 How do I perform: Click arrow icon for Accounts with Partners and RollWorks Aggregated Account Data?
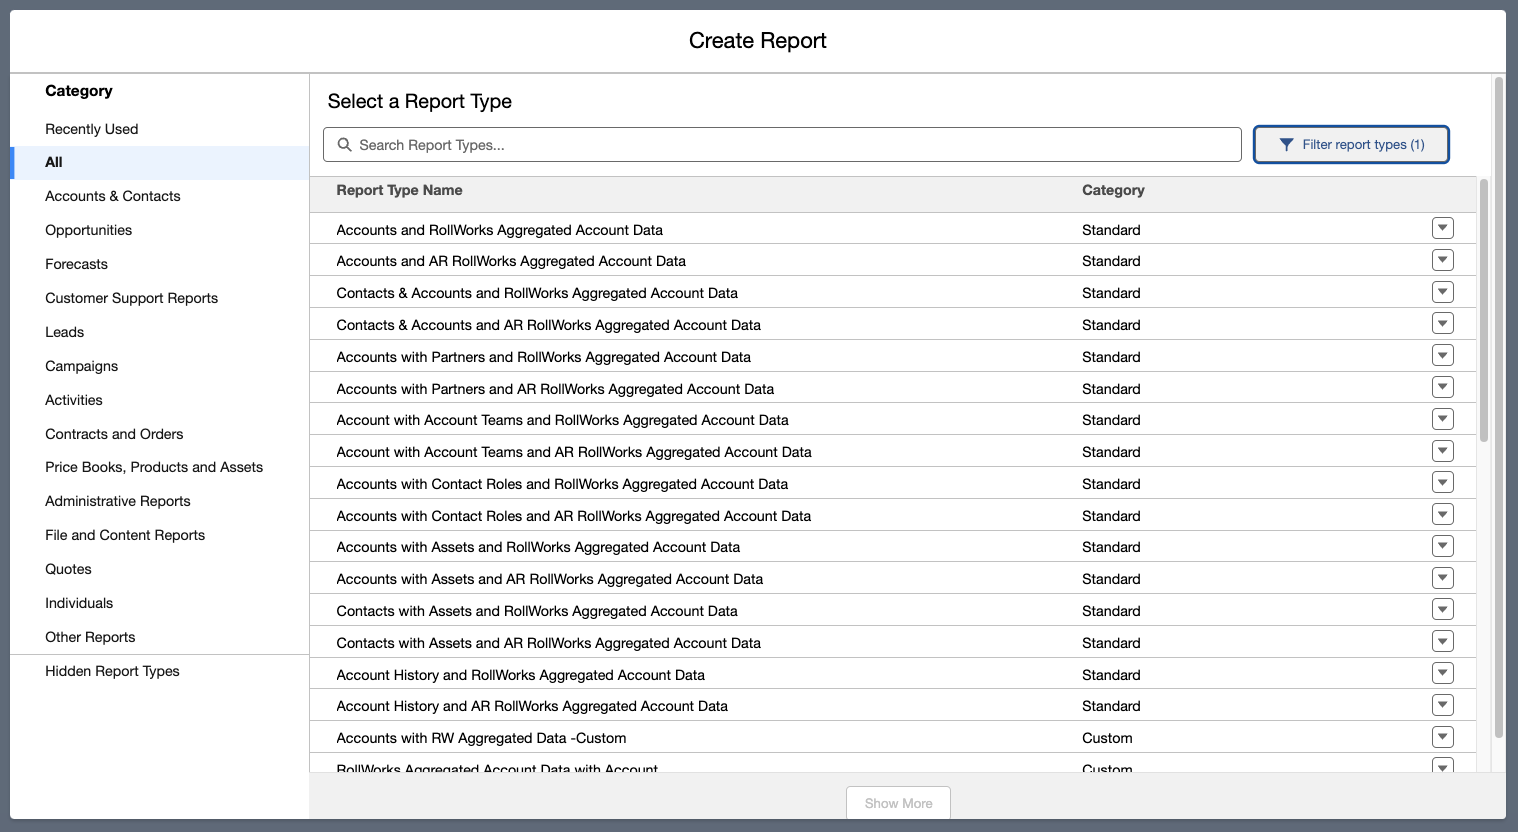click(x=1442, y=355)
